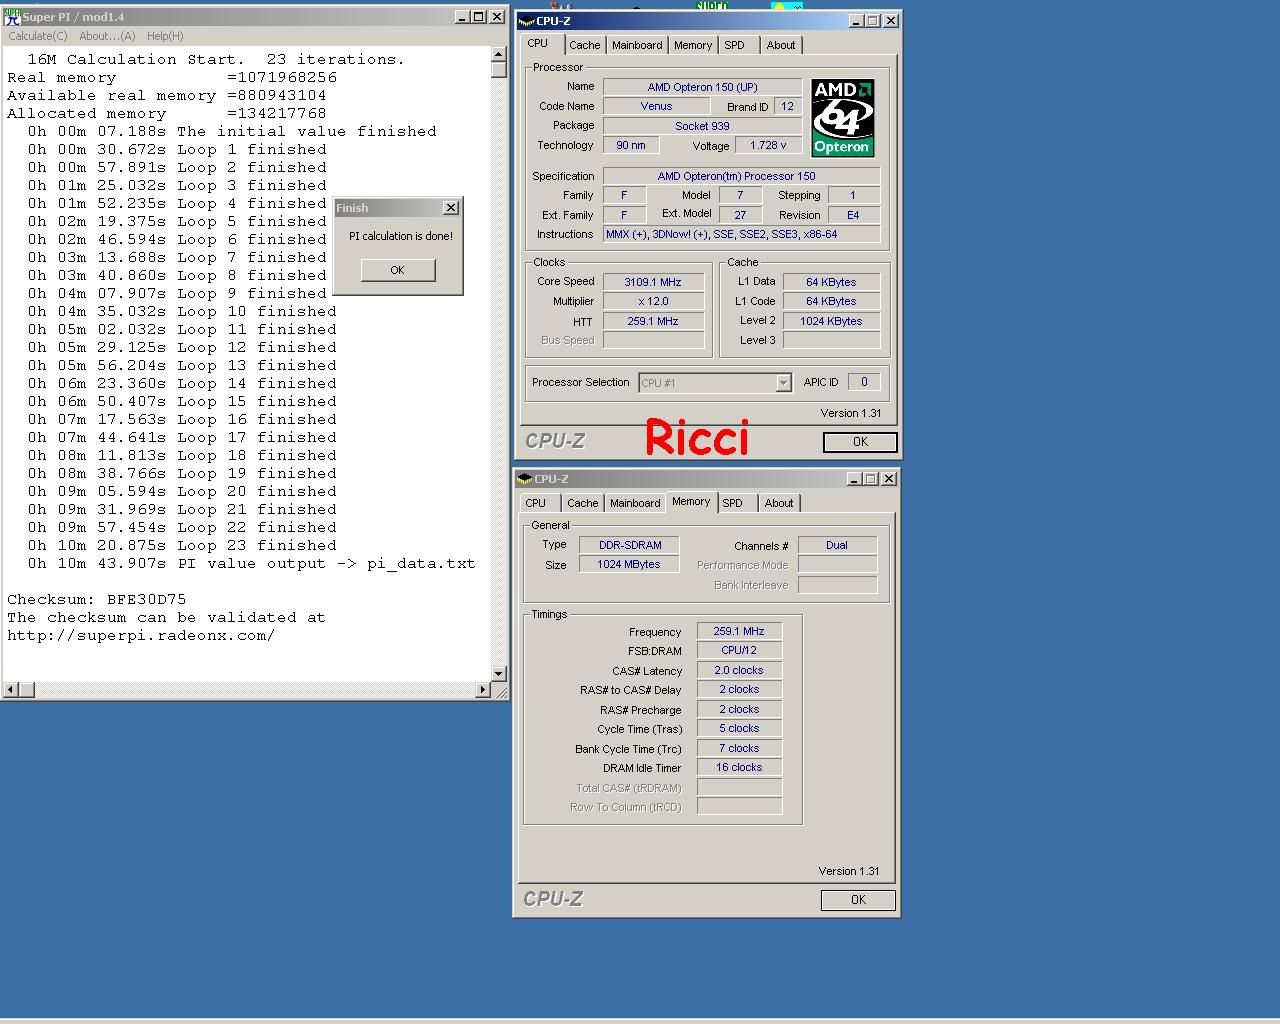Click the Checksum: BFE30D75 line
This screenshot has width=1280, height=1024.
click(97, 600)
